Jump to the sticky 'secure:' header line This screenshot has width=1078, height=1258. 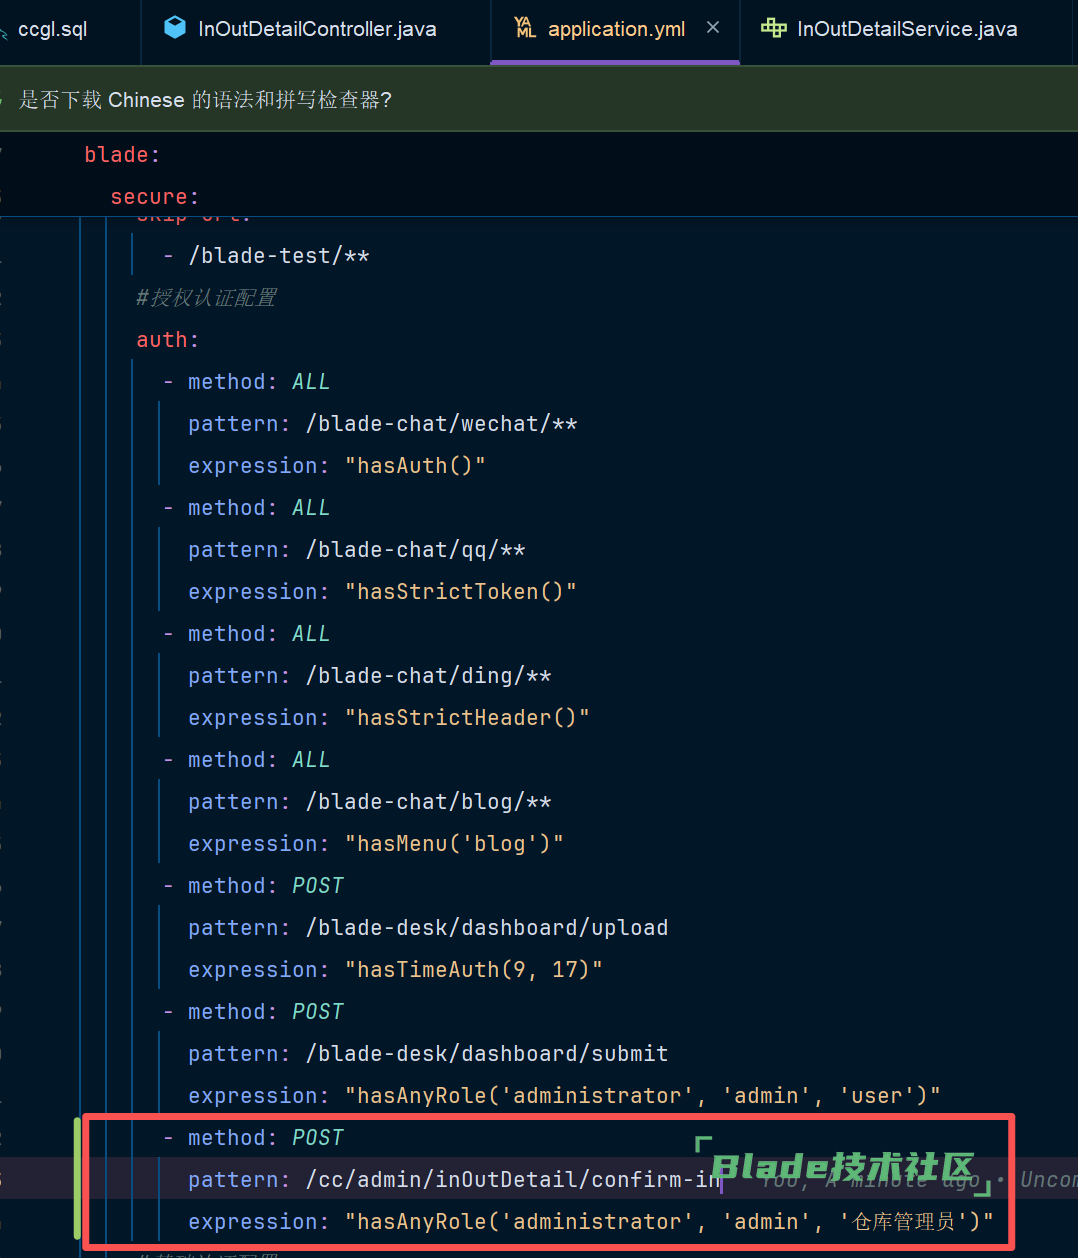154,197
